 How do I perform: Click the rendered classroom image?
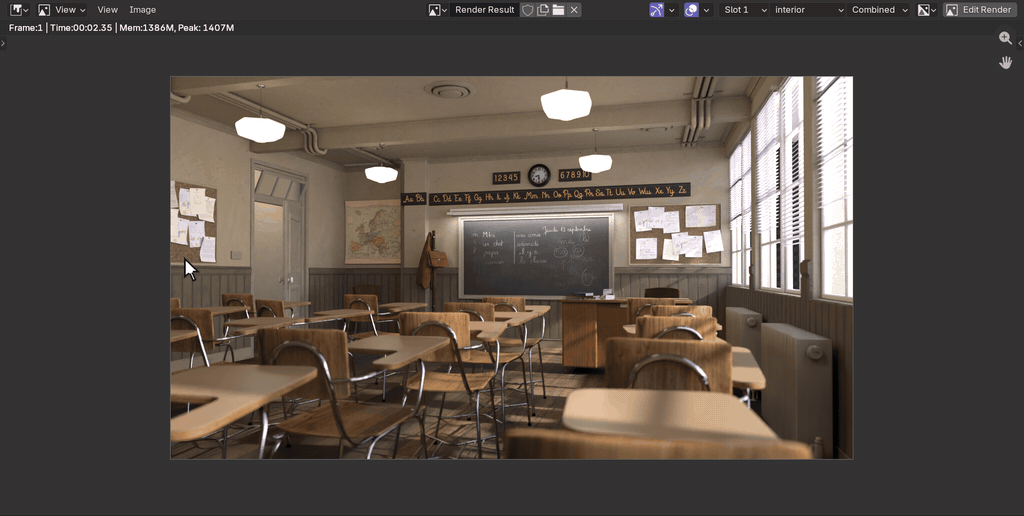point(511,267)
